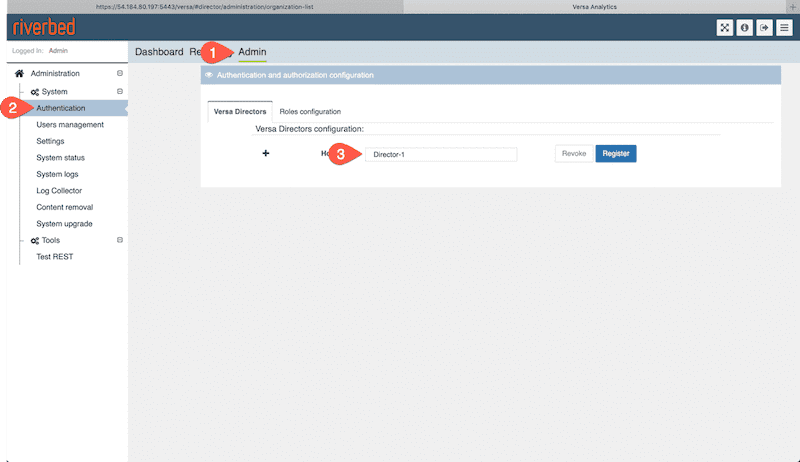Click the Register button
The height and width of the screenshot is (462, 800).
[616, 153]
